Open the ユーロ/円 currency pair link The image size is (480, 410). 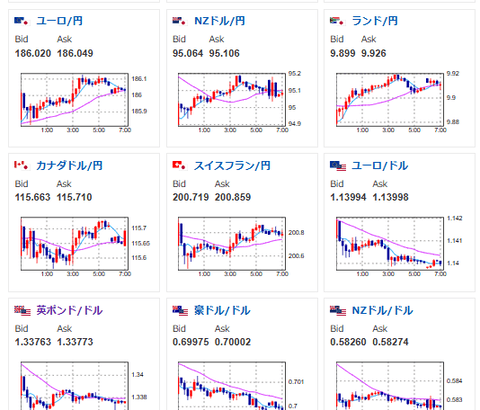pos(59,21)
